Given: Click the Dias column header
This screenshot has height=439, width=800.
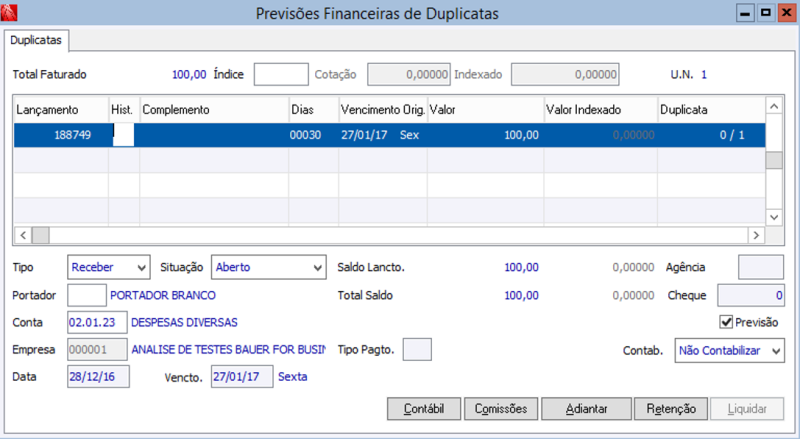Looking at the screenshot, I should pyautogui.click(x=314, y=110).
